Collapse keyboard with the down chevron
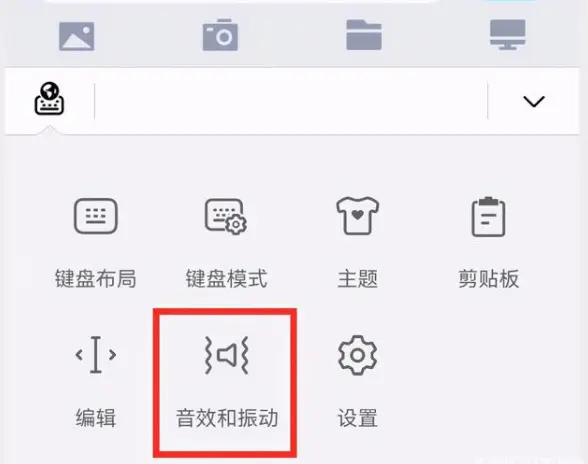The width and height of the screenshot is (588, 464). click(x=534, y=101)
